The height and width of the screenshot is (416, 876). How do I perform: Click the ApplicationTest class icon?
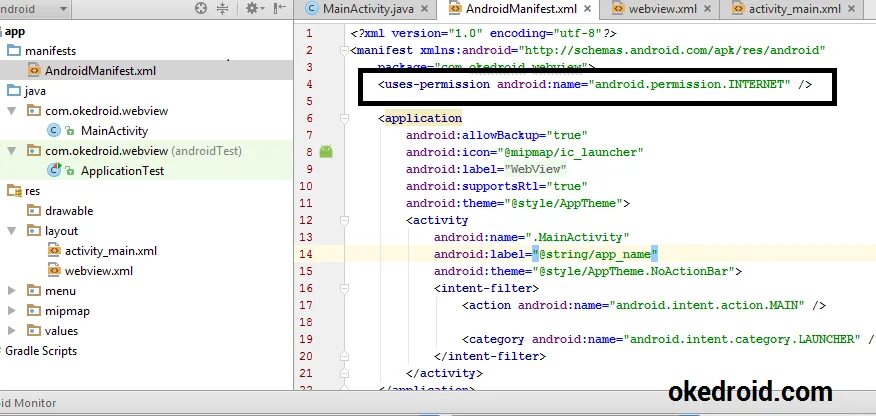(x=54, y=170)
